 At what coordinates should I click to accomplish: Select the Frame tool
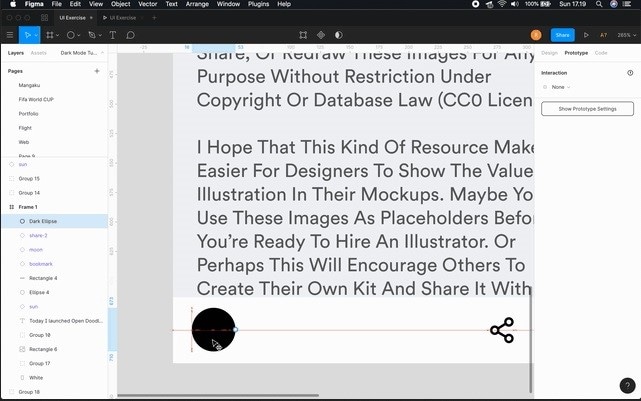[49, 35]
